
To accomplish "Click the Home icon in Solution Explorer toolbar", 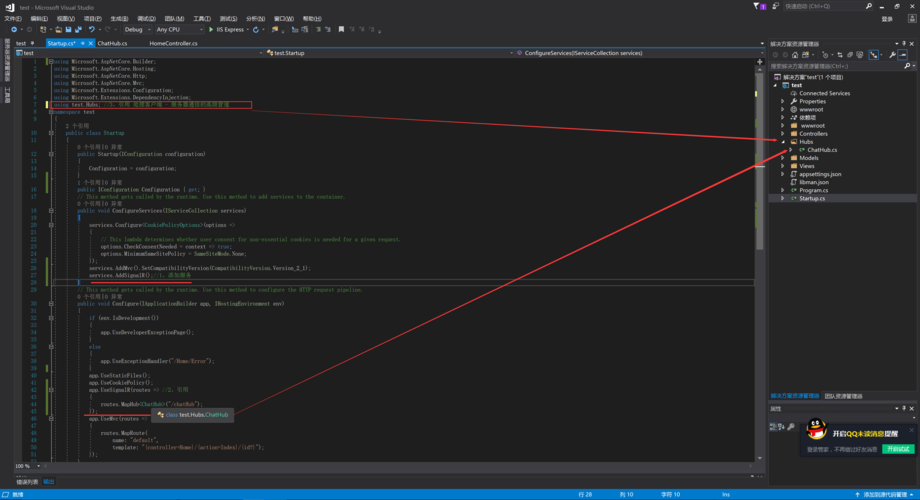I will (795, 55).
